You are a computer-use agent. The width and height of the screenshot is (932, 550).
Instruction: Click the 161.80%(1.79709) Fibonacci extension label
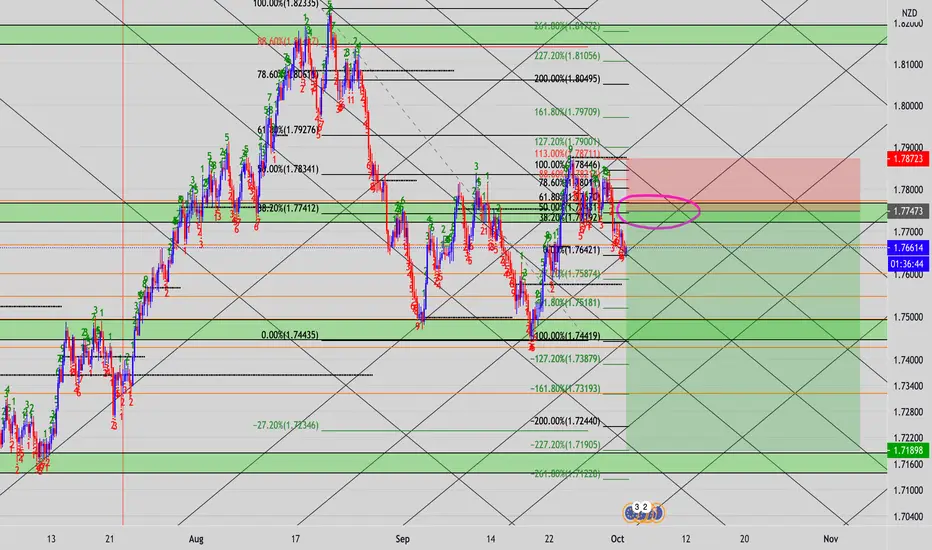coord(567,112)
